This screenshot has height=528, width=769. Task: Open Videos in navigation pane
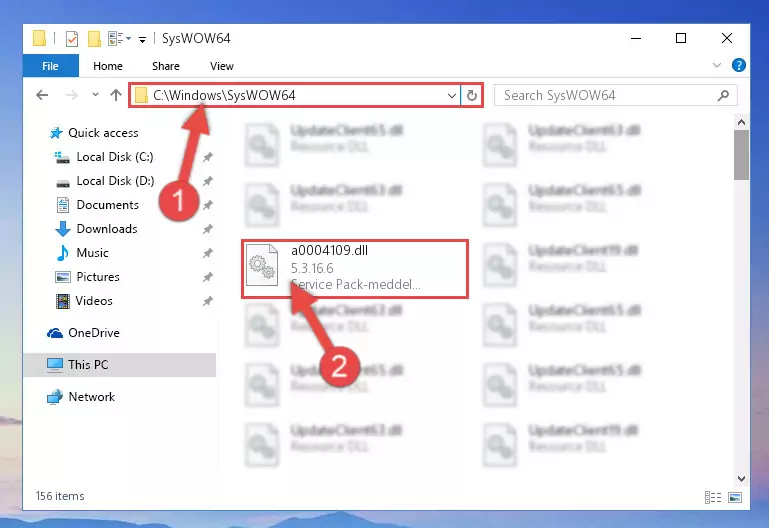click(94, 301)
